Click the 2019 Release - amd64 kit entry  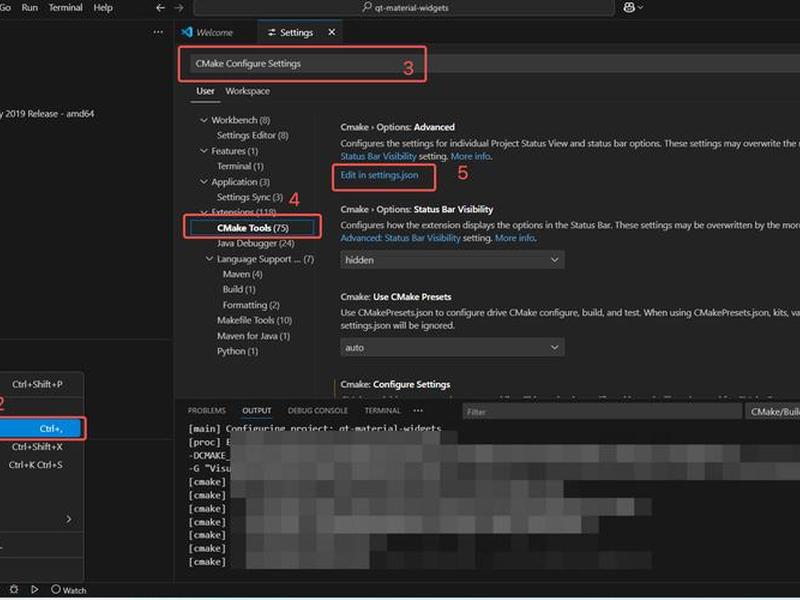click(47, 113)
